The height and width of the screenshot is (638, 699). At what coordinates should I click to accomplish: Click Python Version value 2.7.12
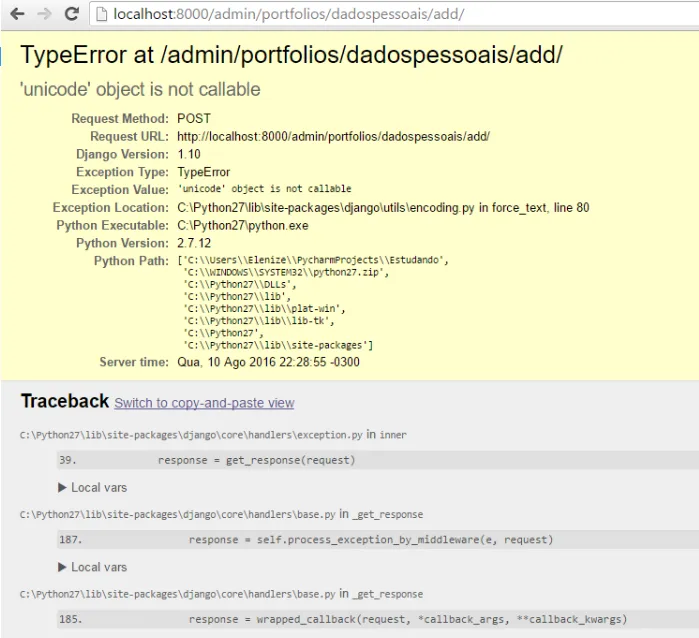click(194, 243)
